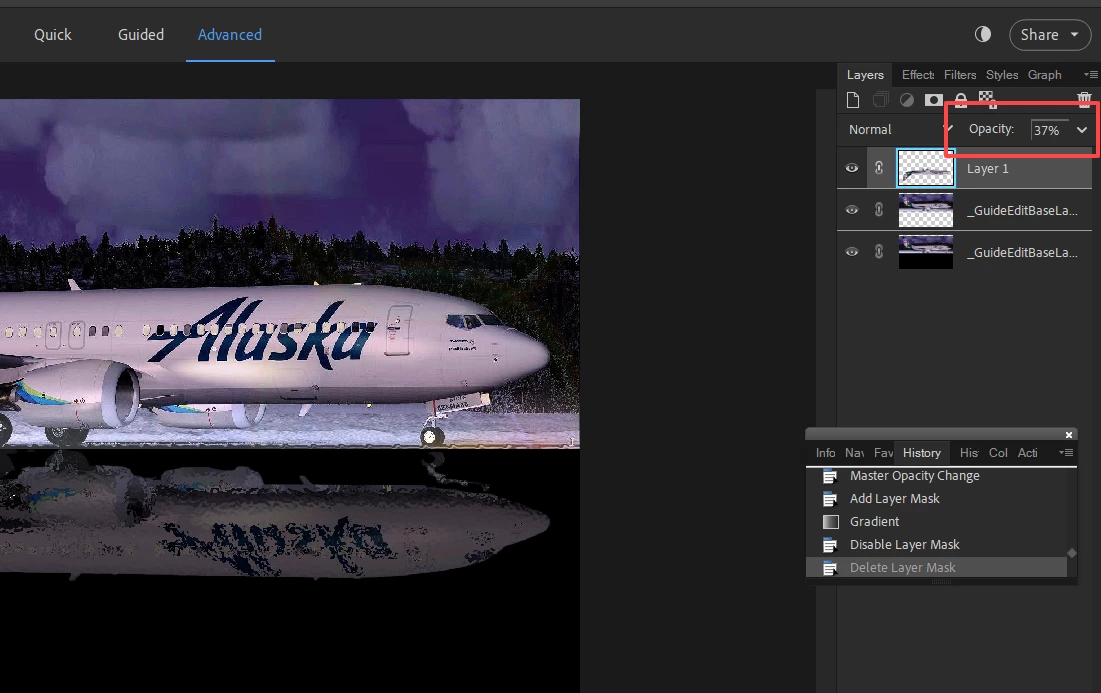Delete layer using the trash icon

coord(1084,100)
